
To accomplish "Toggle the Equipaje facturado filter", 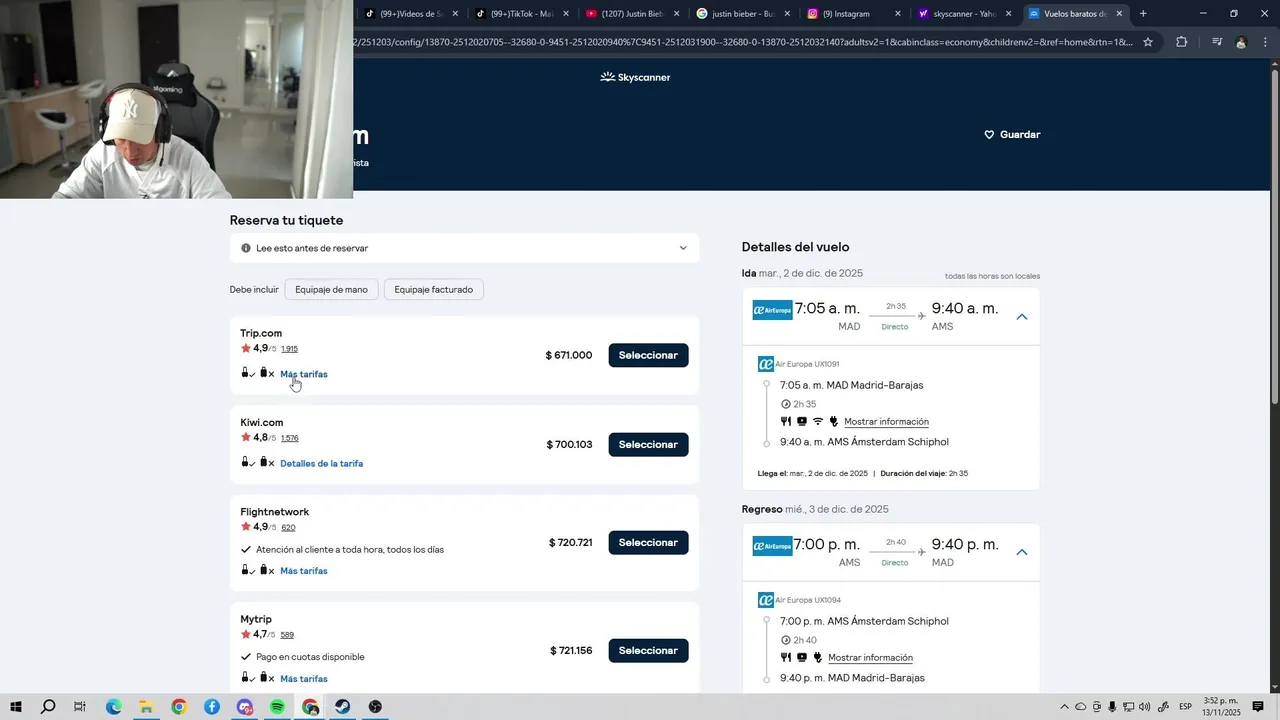I will [x=434, y=289].
